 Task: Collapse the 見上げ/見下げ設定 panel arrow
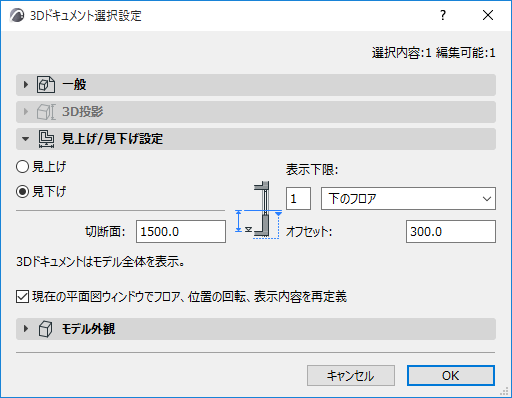click(26, 139)
